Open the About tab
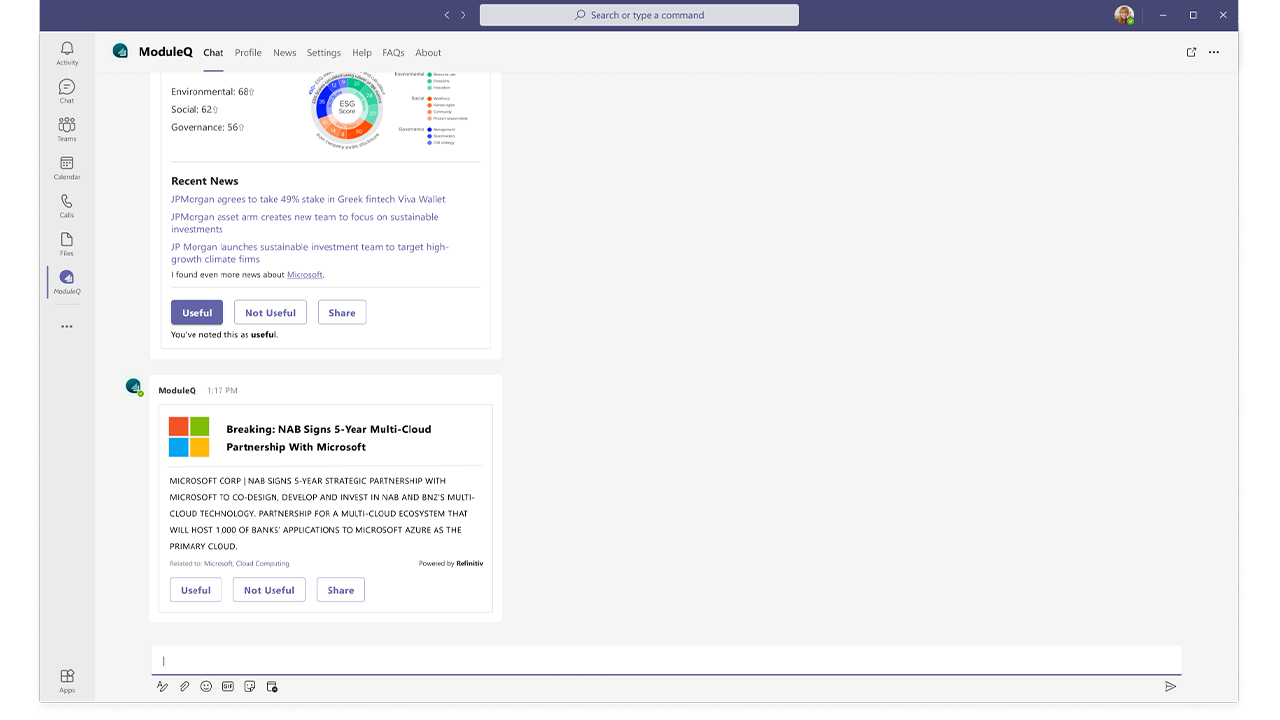 coord(428,53)
